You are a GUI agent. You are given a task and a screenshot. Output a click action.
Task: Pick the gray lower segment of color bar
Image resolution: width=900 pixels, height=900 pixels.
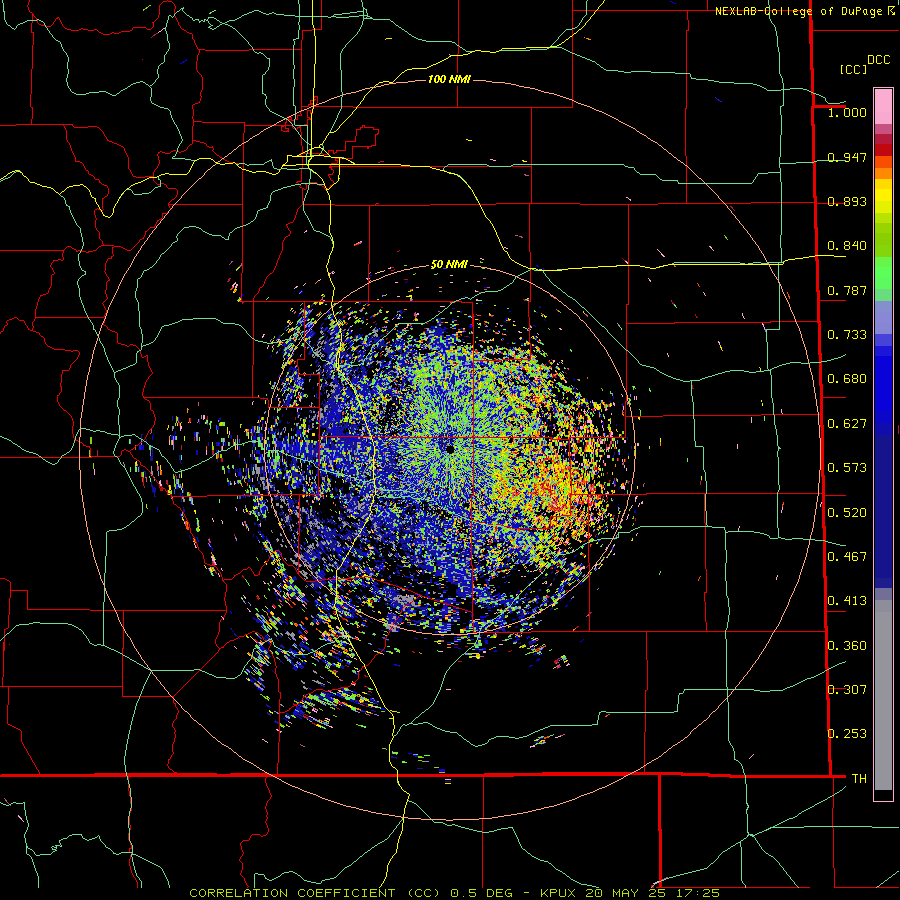point(883,695)
